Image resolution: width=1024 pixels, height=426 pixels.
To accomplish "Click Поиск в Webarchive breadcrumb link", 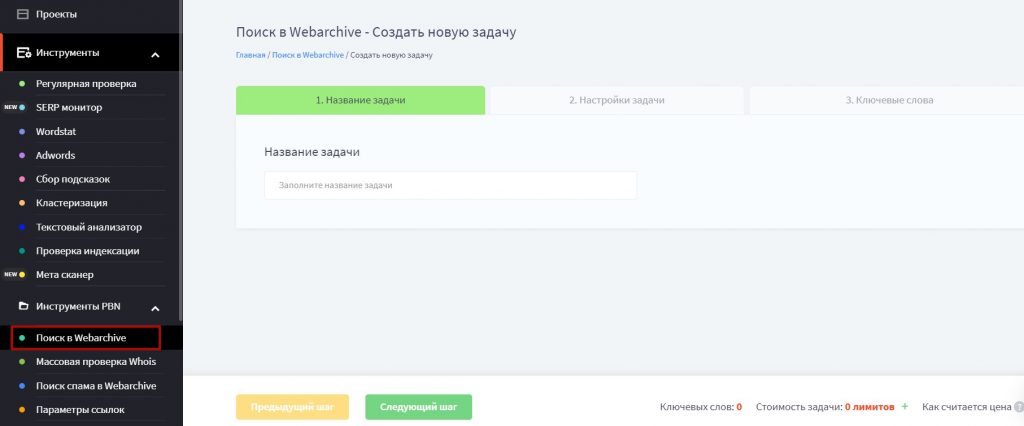I will 308,55.
